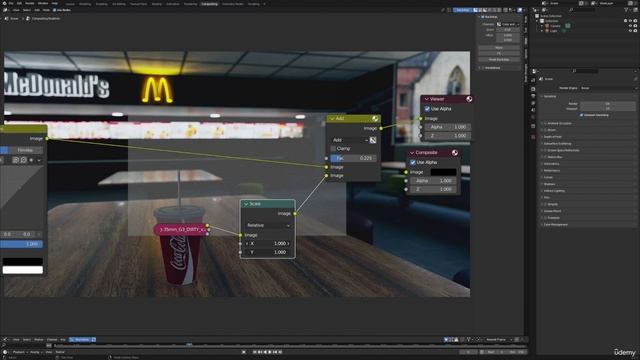Open the Render menu
Image resolution: width=640 pixels, height=360 pixels.
coord(30,3)
